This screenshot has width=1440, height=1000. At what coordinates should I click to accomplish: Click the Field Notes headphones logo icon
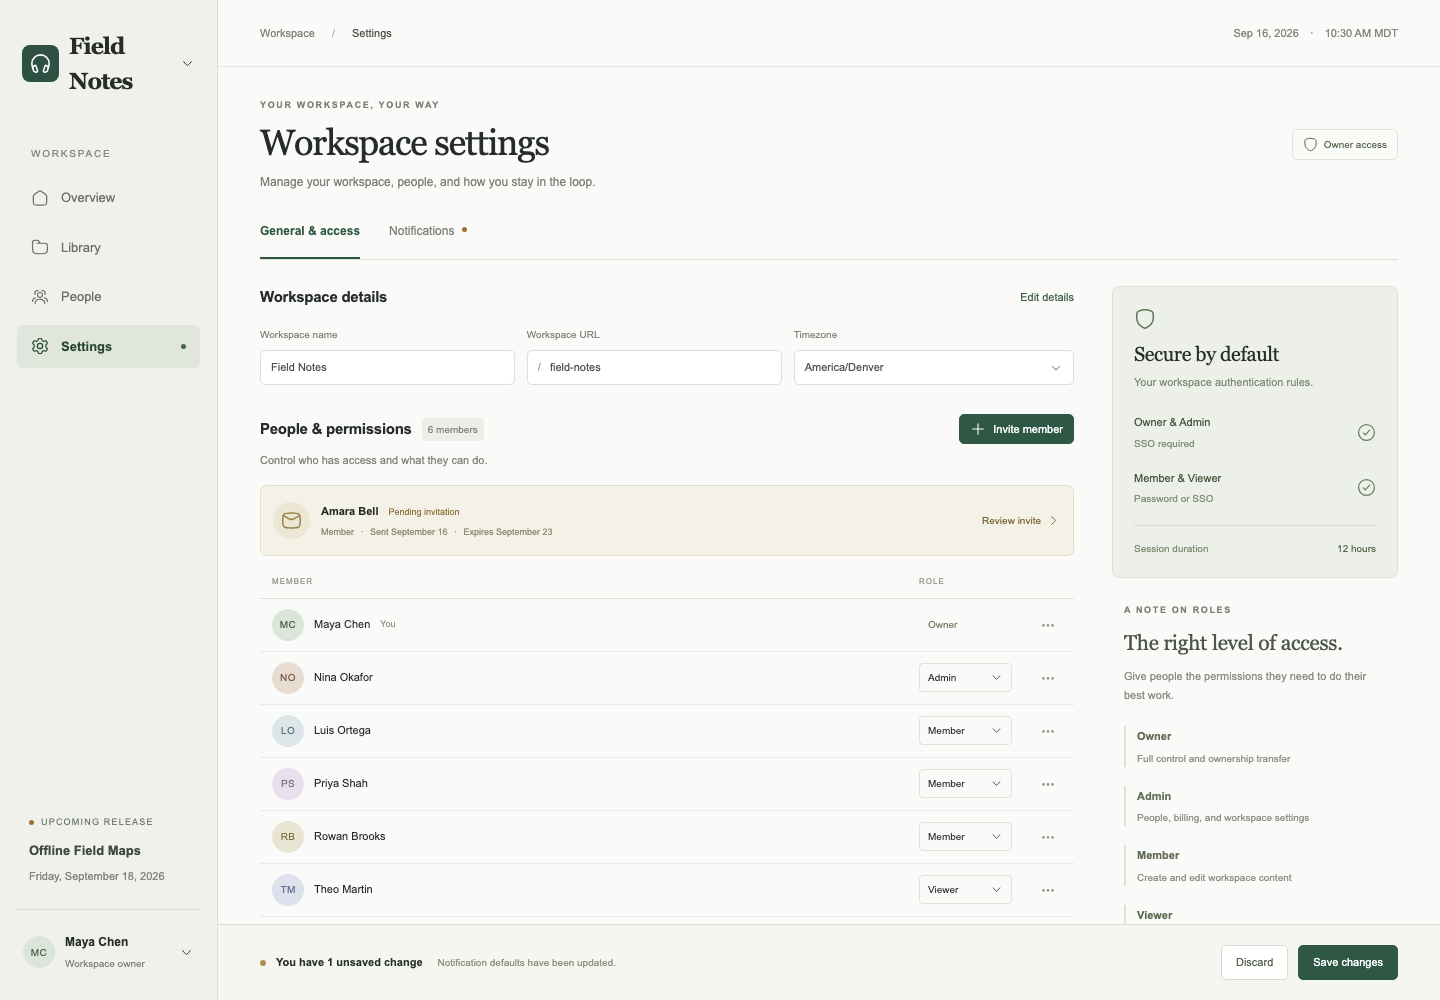pos(40,64)
